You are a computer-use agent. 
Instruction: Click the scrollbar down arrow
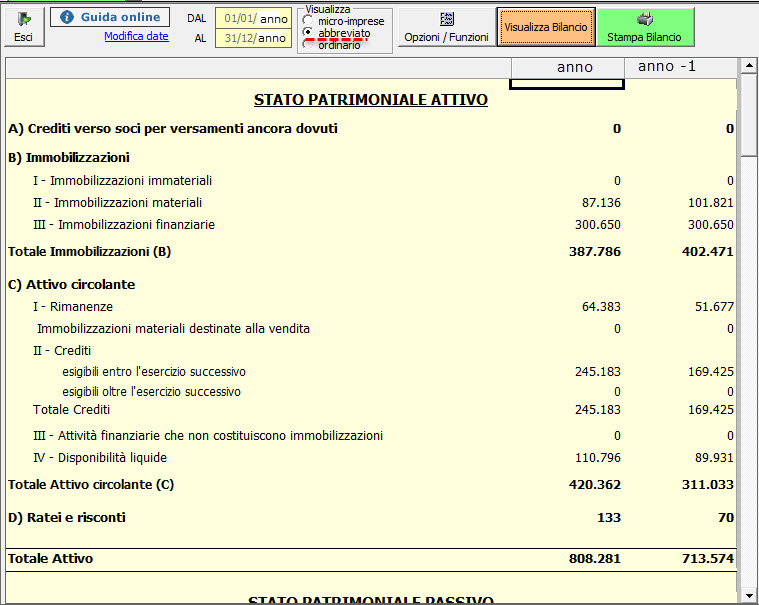[748, 596]
